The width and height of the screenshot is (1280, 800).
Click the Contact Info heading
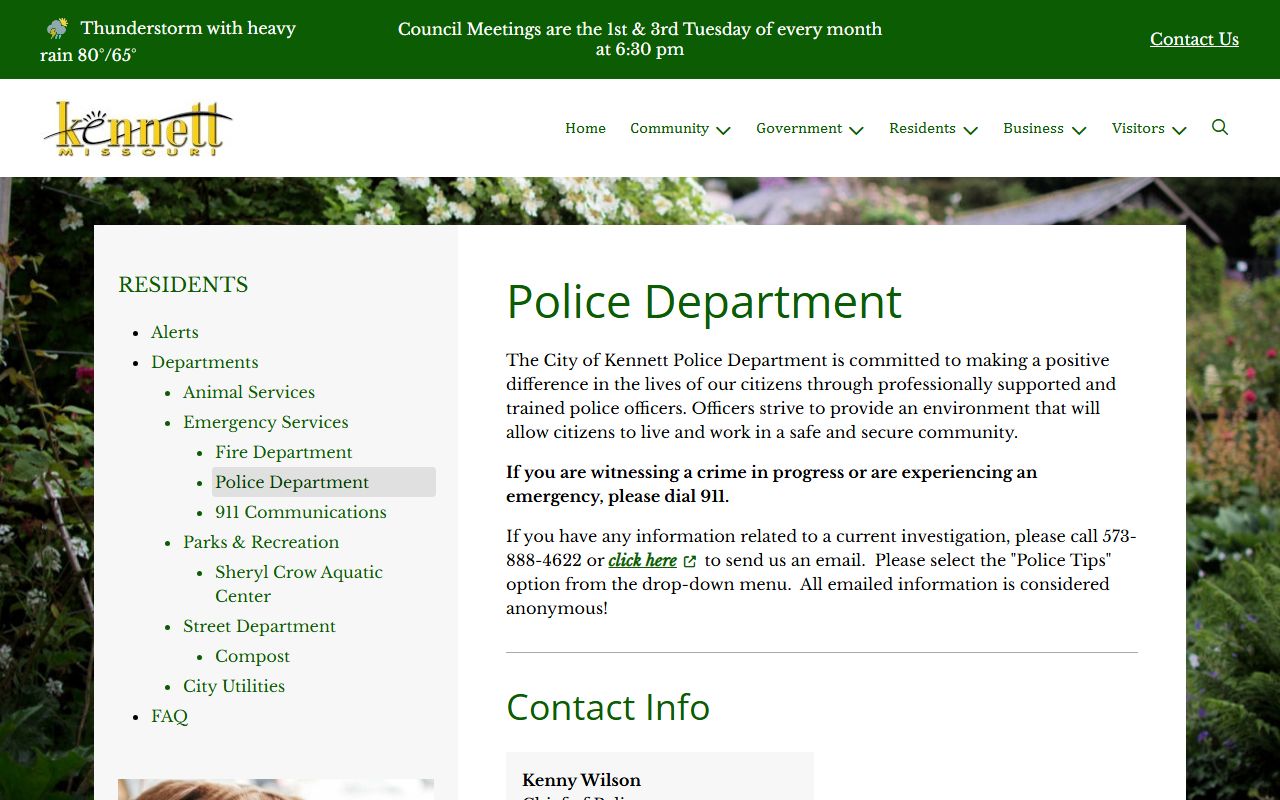coord(608,707)
